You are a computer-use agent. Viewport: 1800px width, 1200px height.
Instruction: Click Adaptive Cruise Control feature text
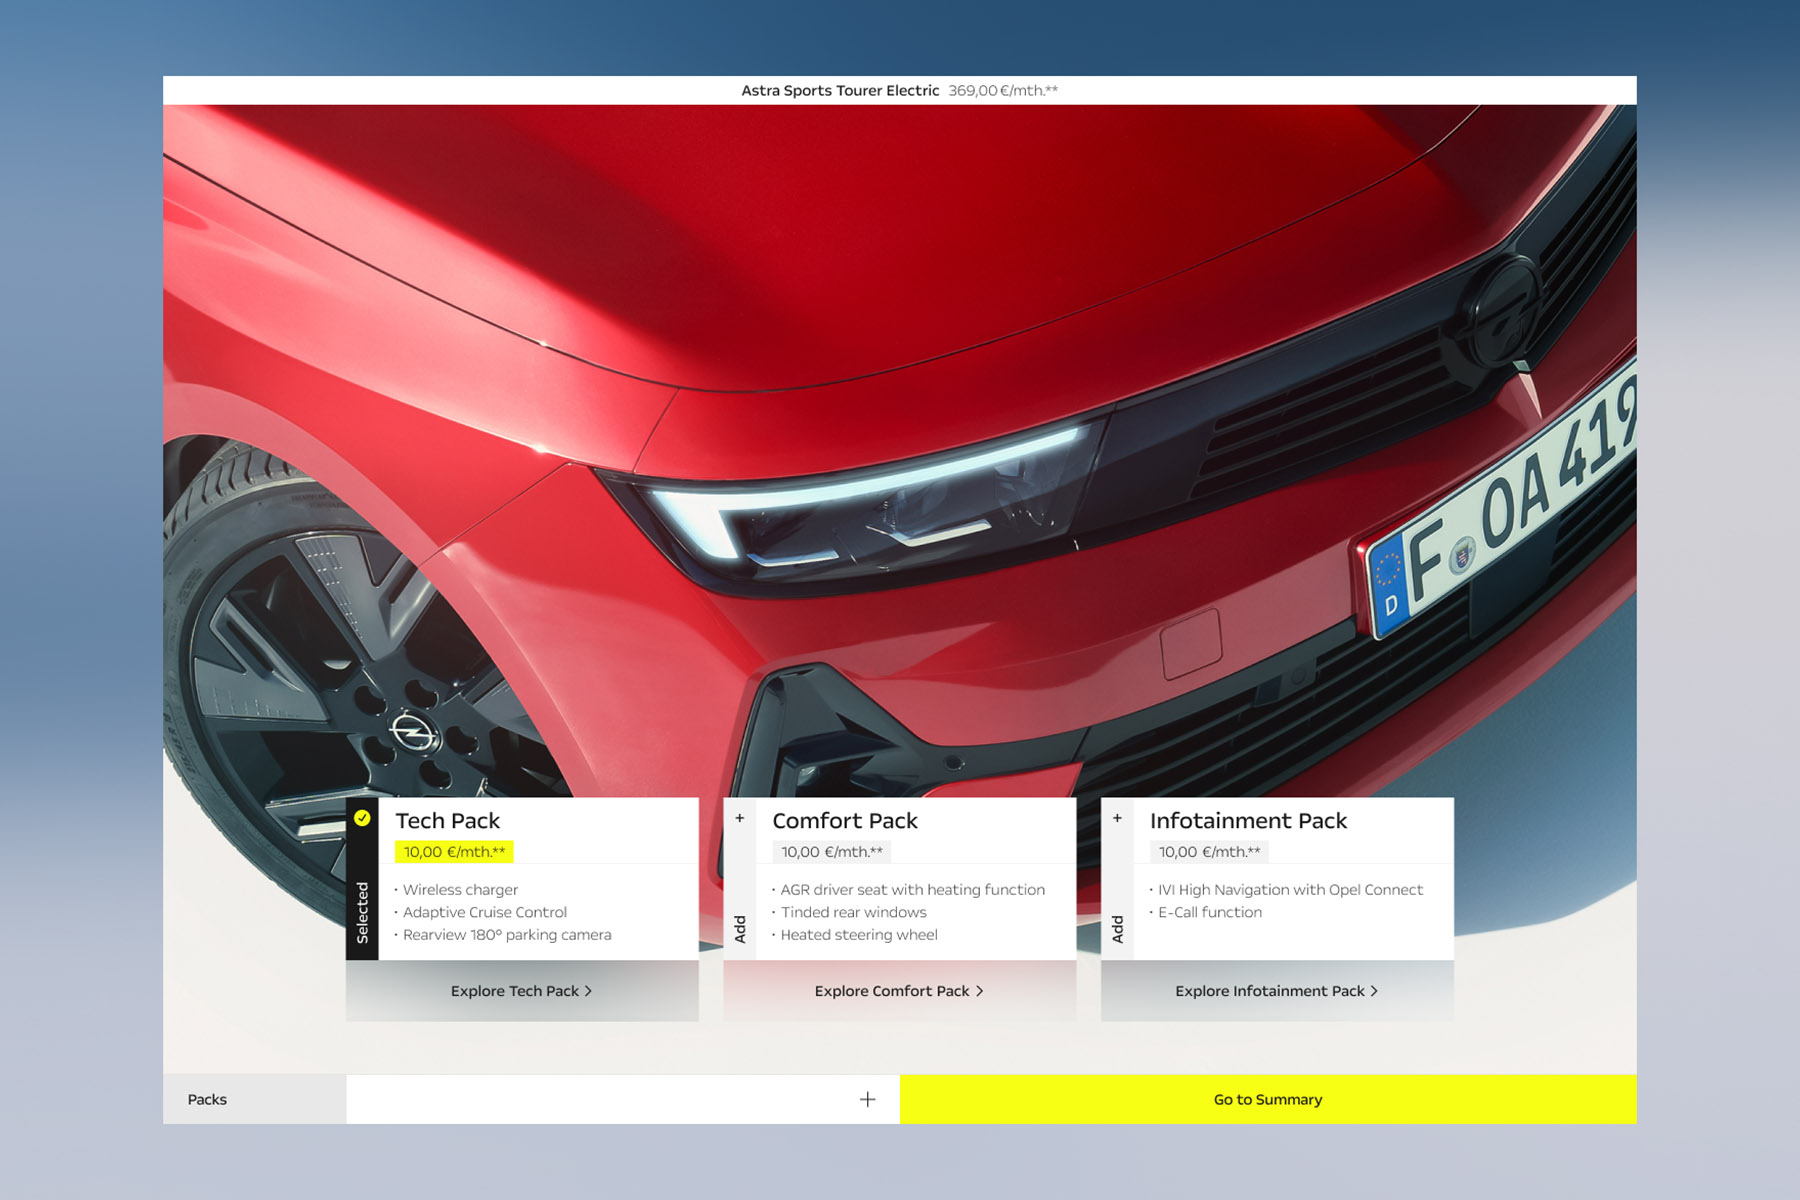click(x=484, y=912)
